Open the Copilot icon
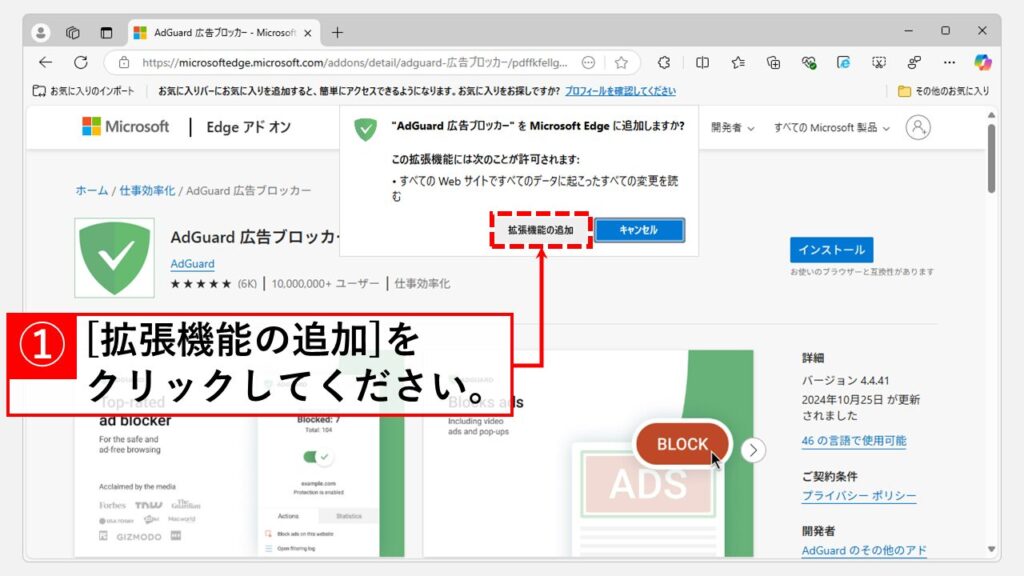This screenshot has height=576, width=1024. (x=983, y=62)
